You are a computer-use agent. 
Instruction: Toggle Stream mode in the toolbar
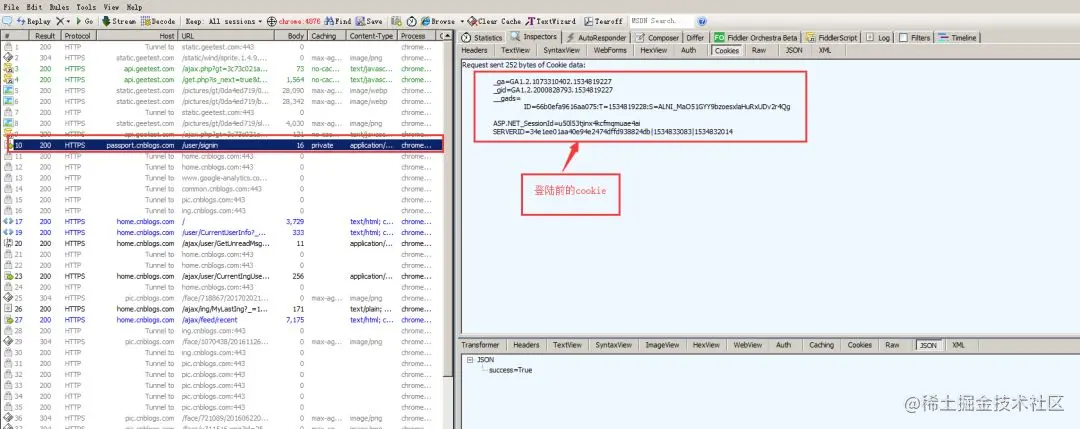119,21
